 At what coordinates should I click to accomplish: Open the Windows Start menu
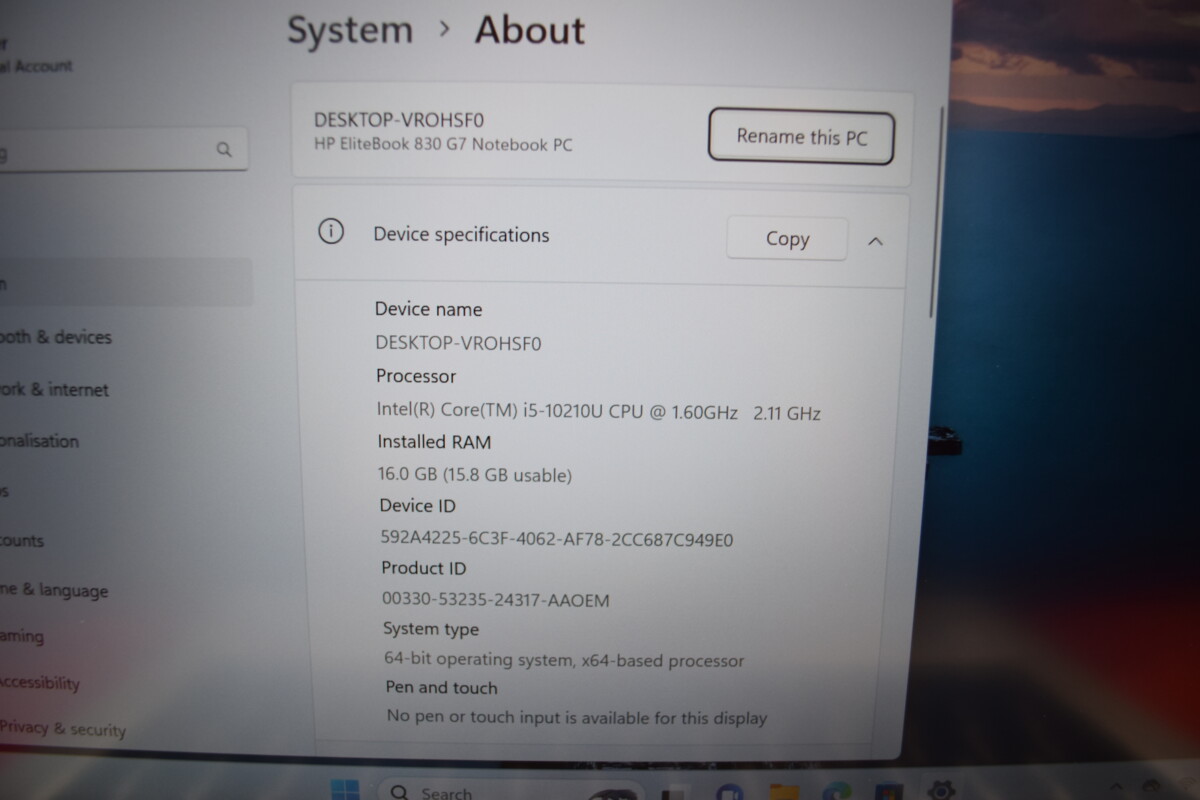coord(345,791)
